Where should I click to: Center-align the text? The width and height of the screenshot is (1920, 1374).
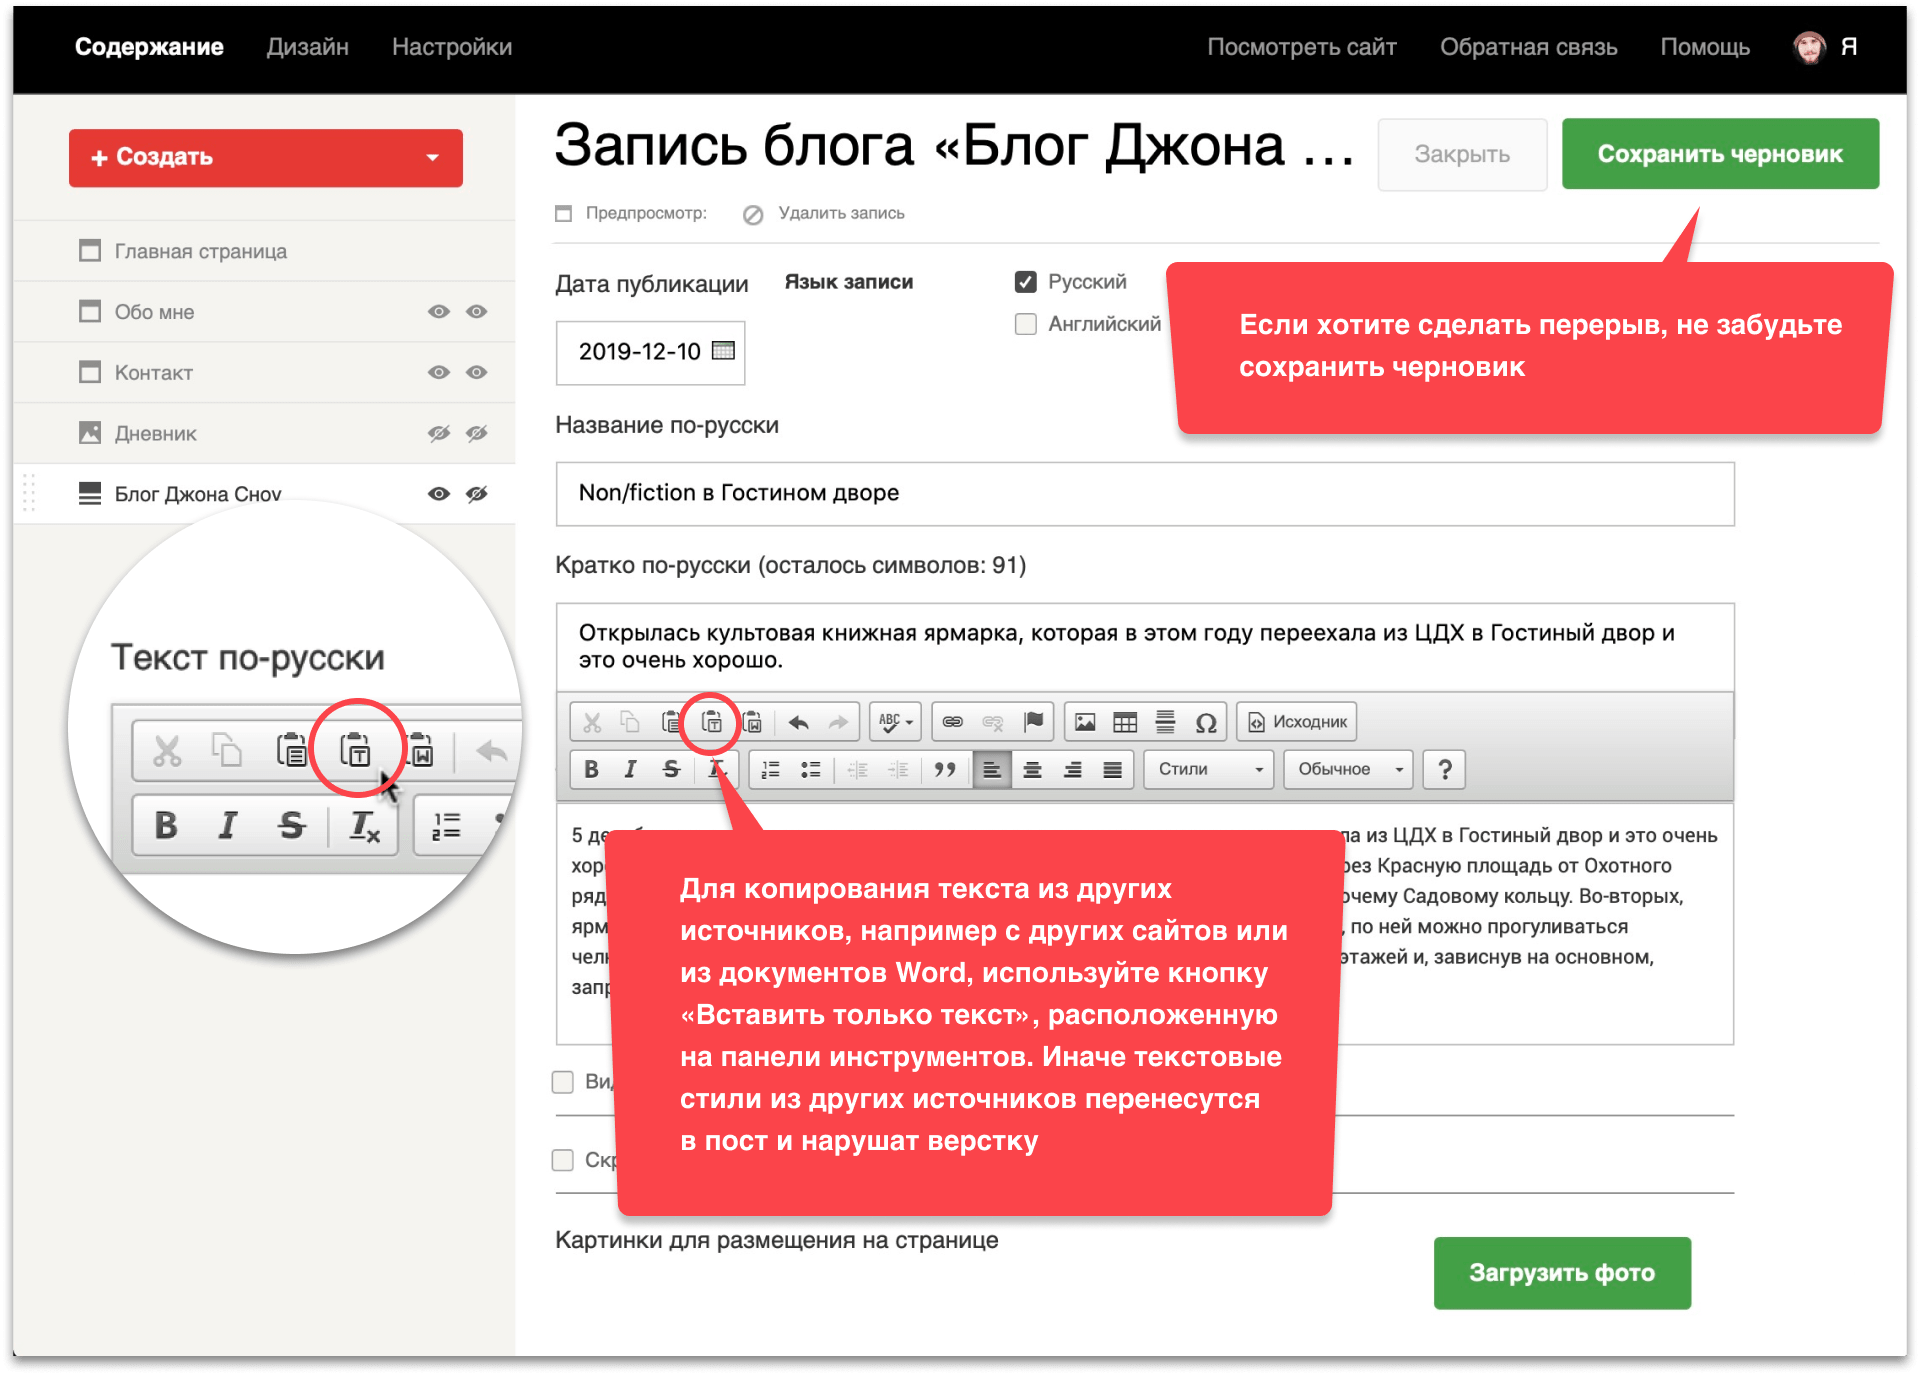(x=1032, y=769)
